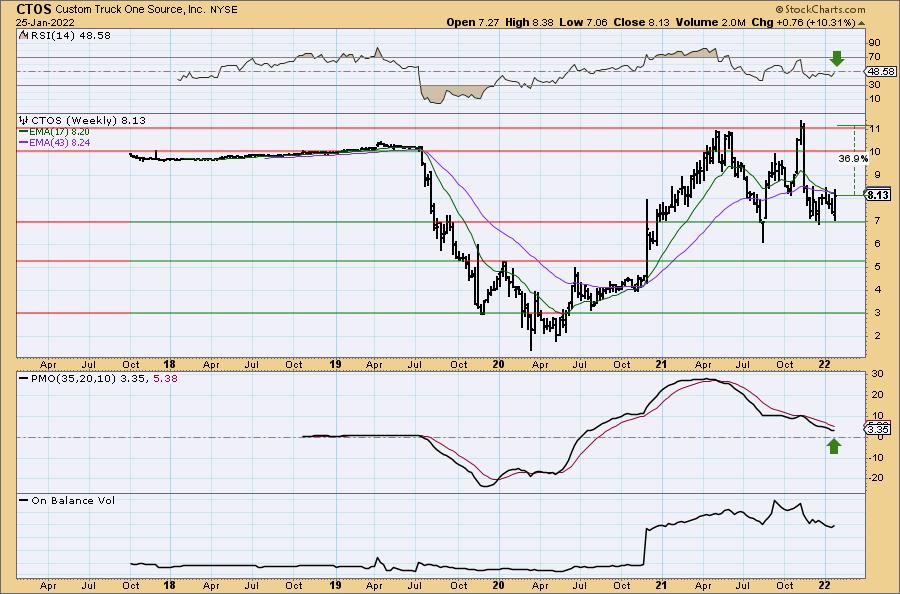Viewport: 900px width, 594px height.
Task: Click the Volume 2.0M value
Action: pyautogui.click(x=711, y=22)
